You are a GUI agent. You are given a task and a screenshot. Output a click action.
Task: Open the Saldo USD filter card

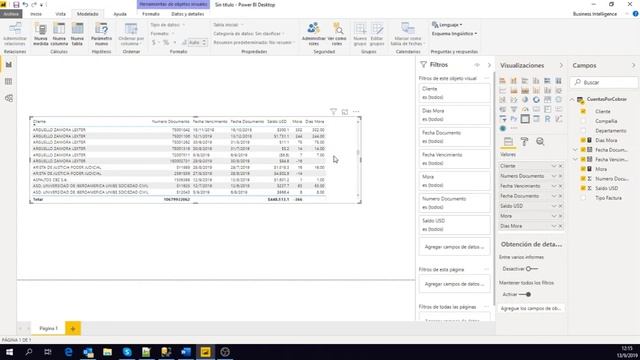[454, 225]
